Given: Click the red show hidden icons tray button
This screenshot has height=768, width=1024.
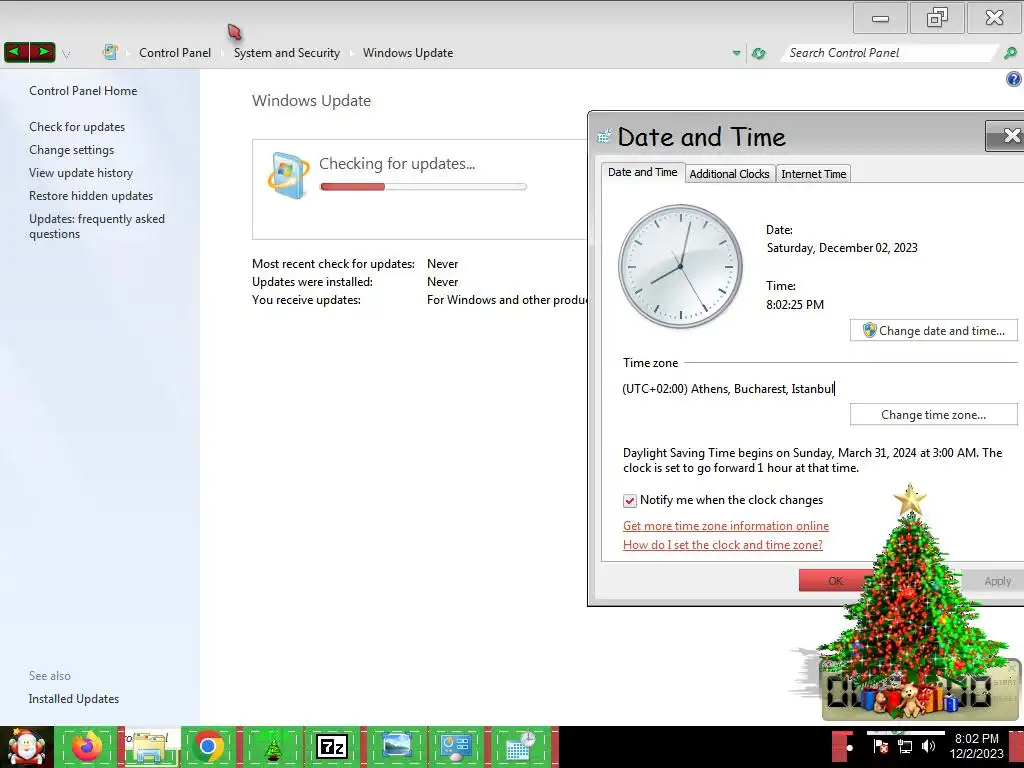Looking at the screenshot, I should [842, 746].
